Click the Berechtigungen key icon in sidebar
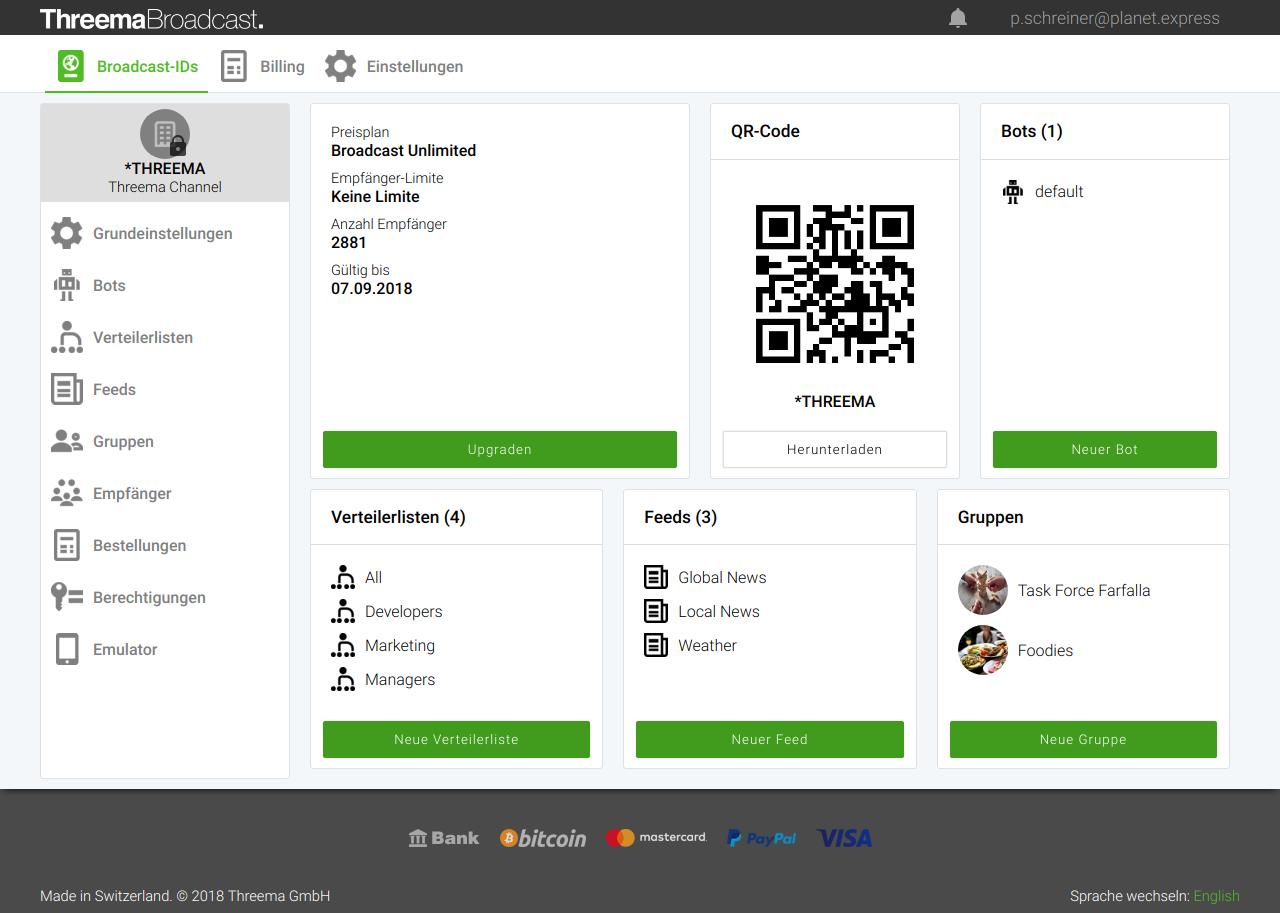Viewport: 1280px width, 913px height. click(67, 597)
